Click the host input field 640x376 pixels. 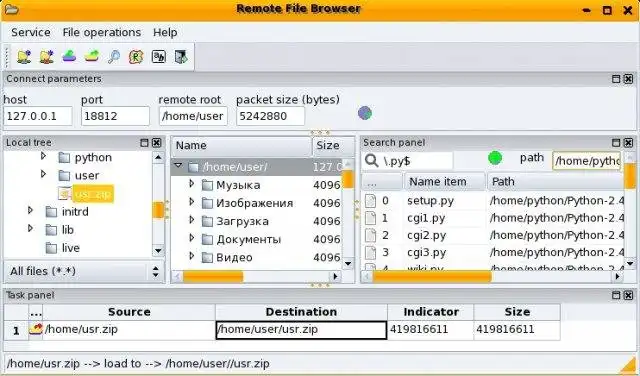tap(38, 116)
